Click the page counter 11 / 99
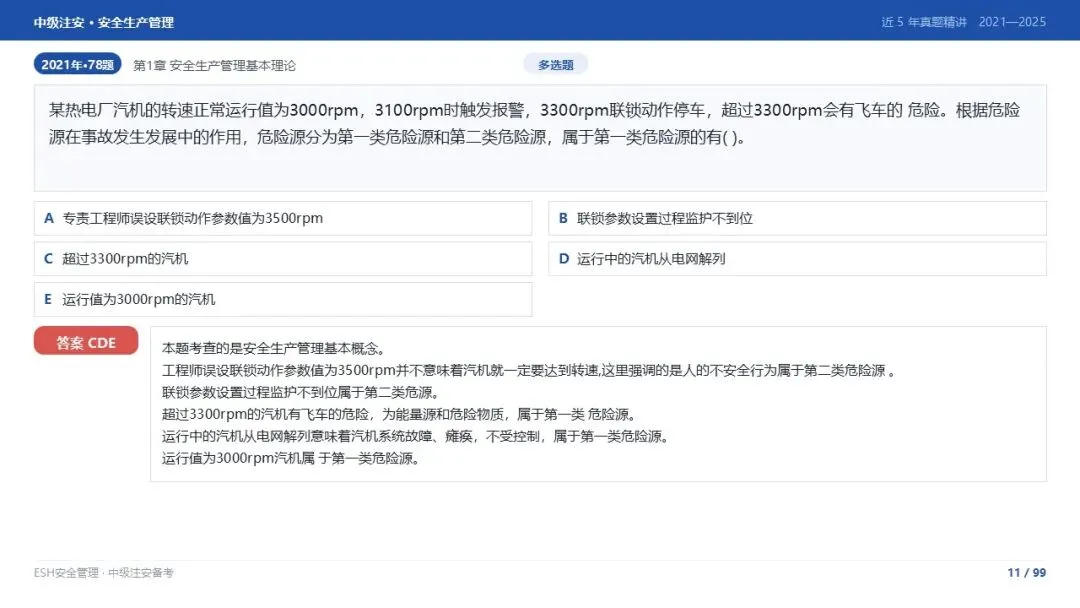This screenshot has height=608, width=1080. (x=1026, y=573)
